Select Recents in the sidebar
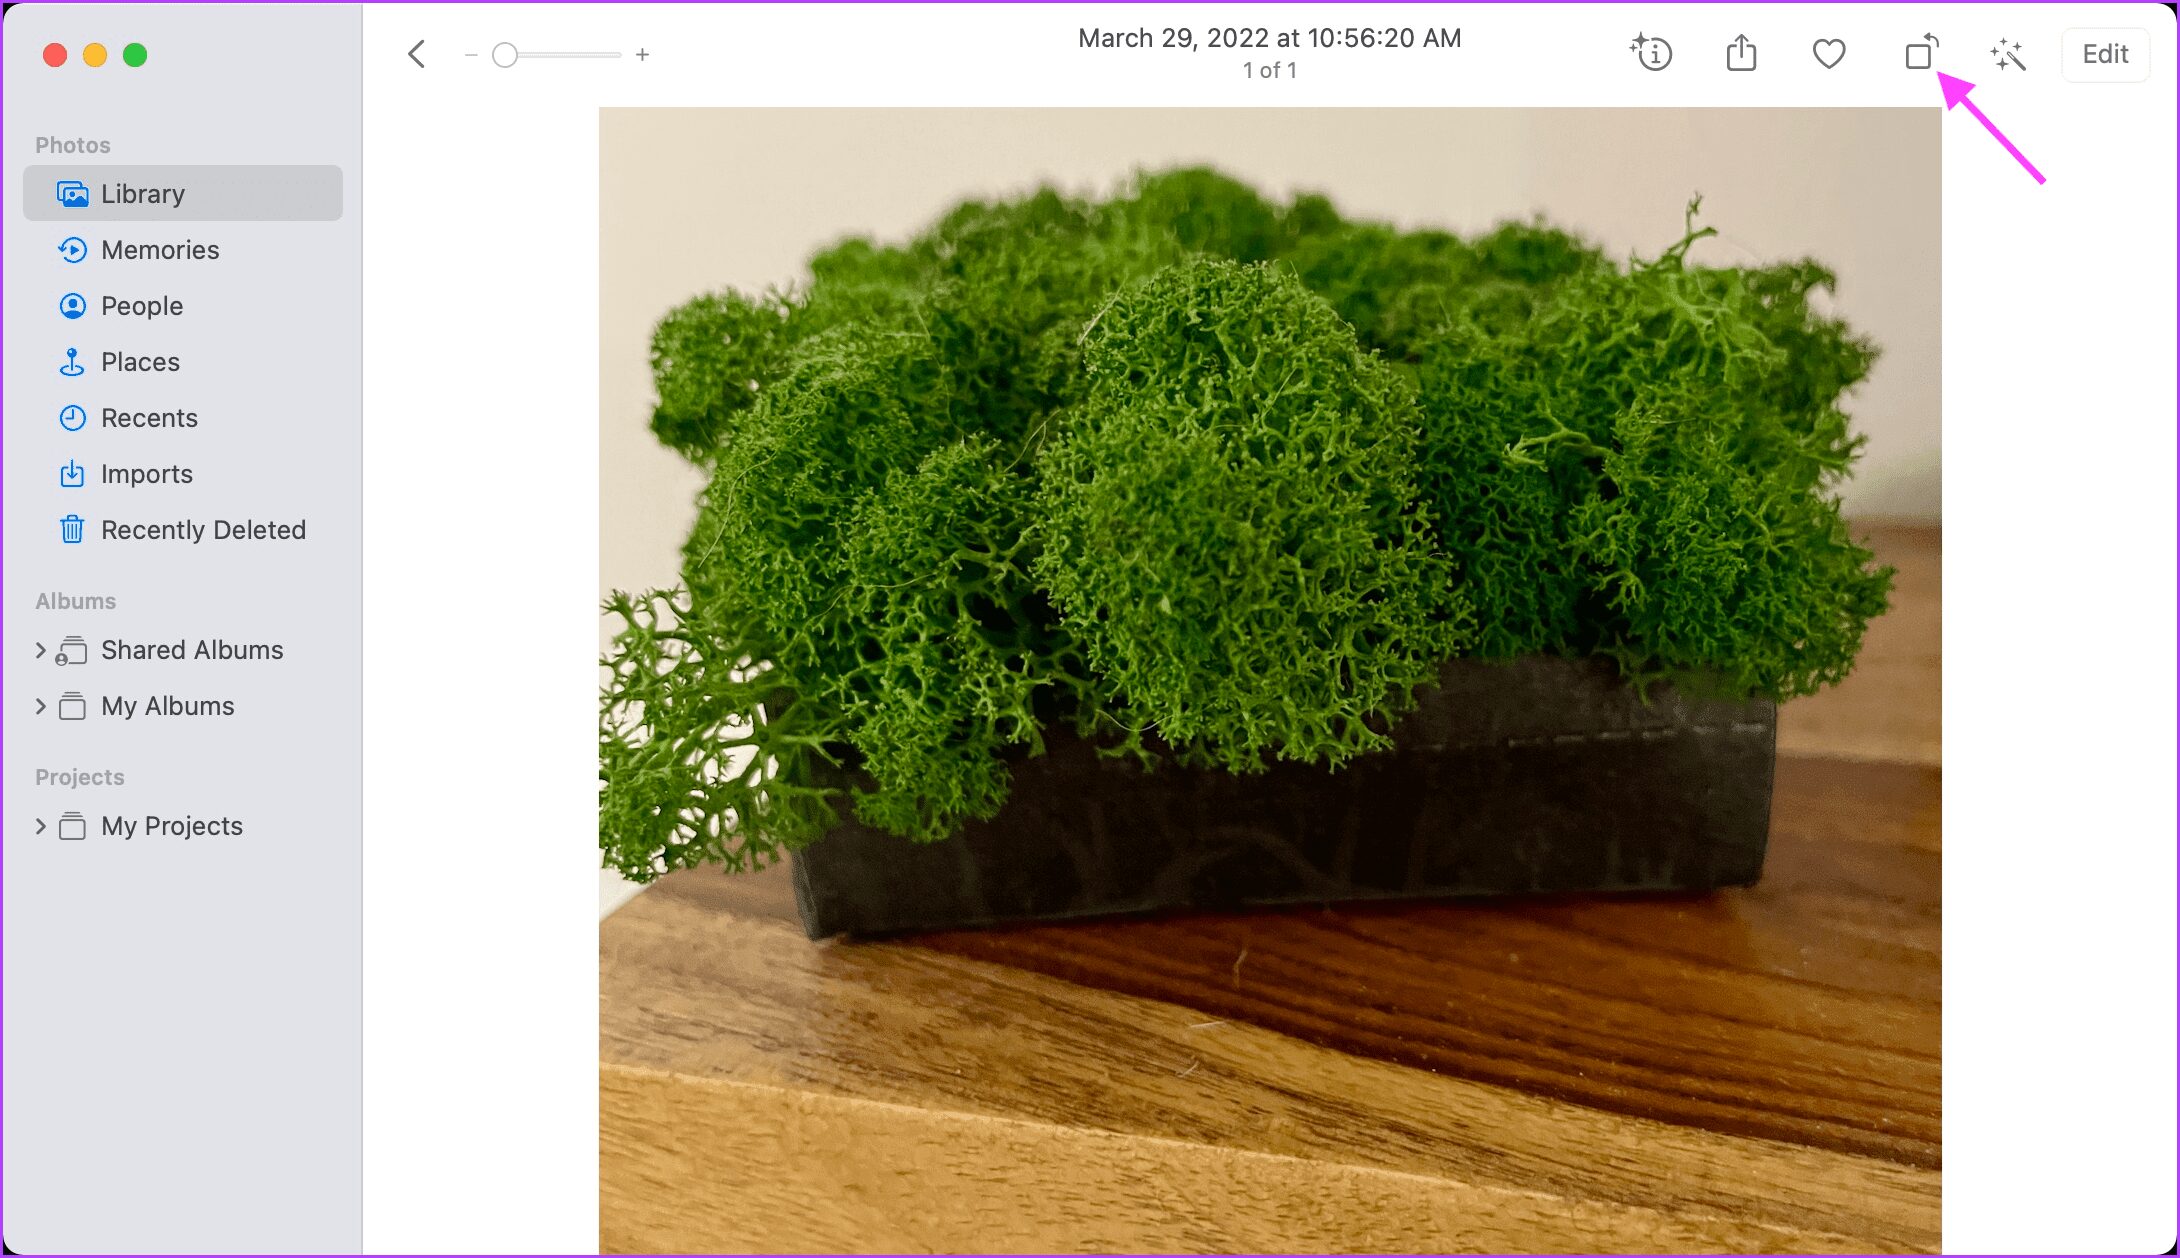The image size is (2180, 1258). 148,416
